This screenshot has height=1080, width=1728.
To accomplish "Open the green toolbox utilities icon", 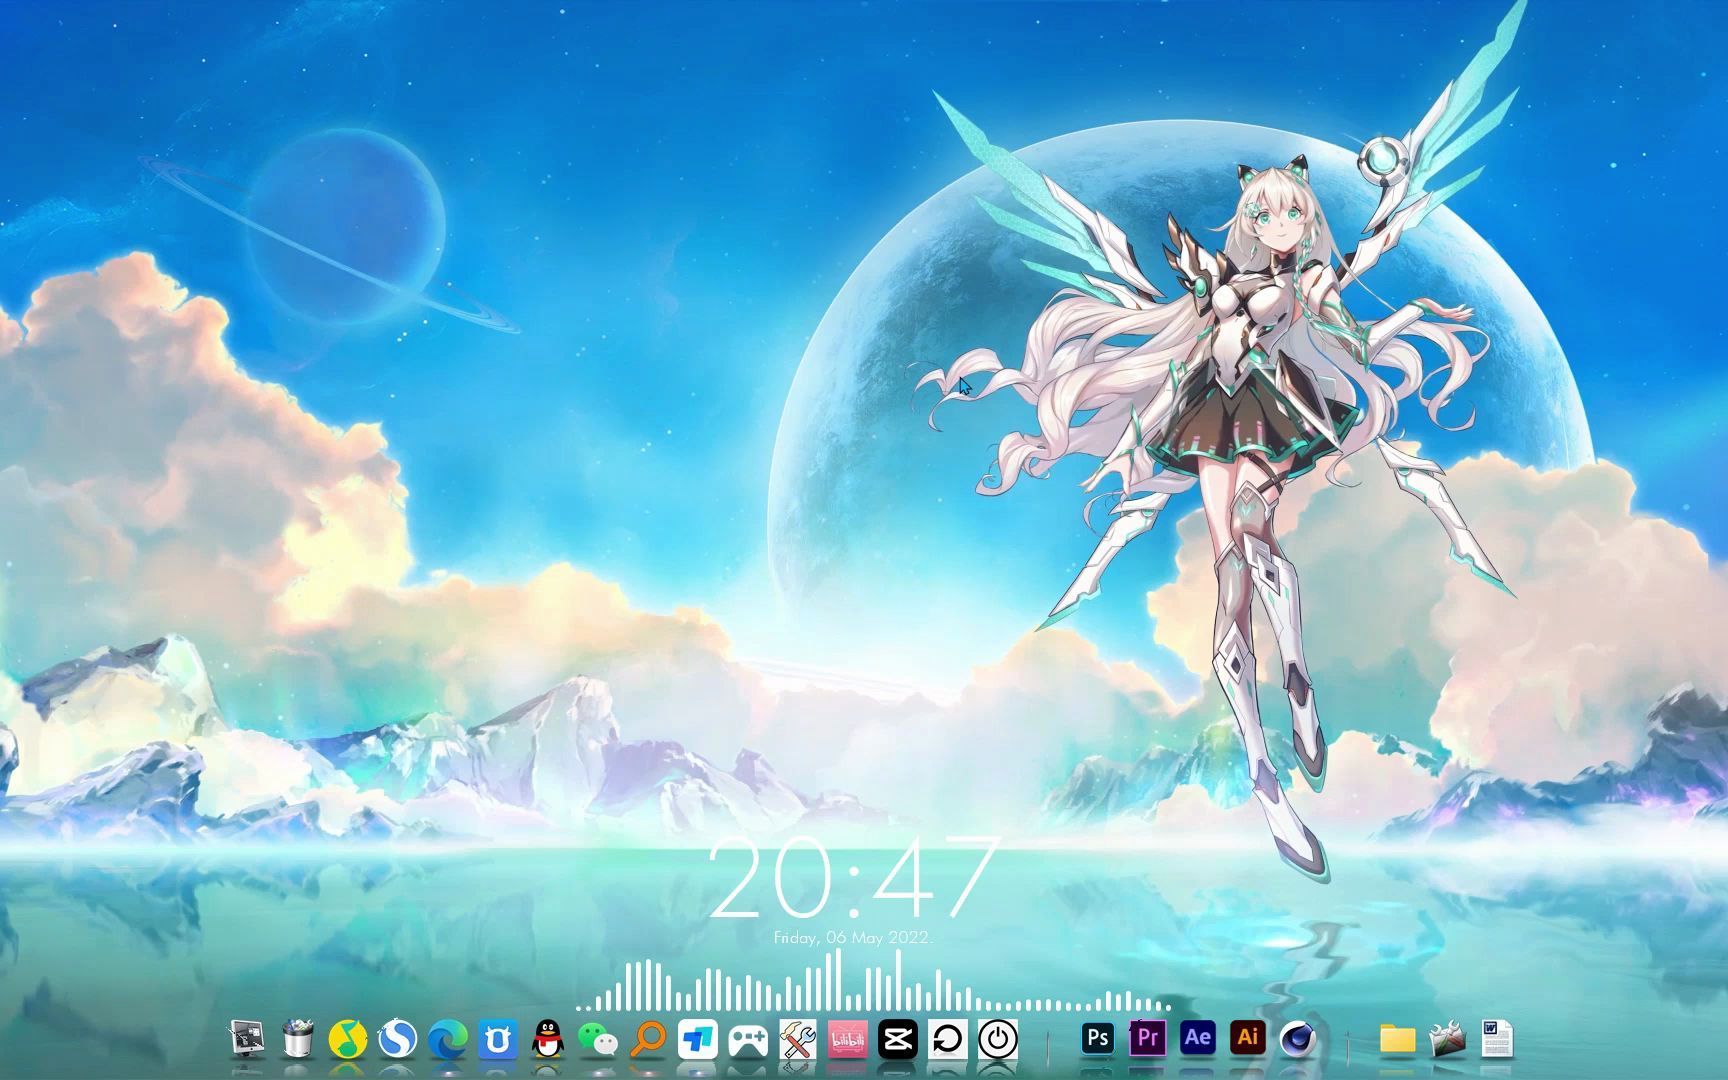I will click(x=1447, y=1040).
